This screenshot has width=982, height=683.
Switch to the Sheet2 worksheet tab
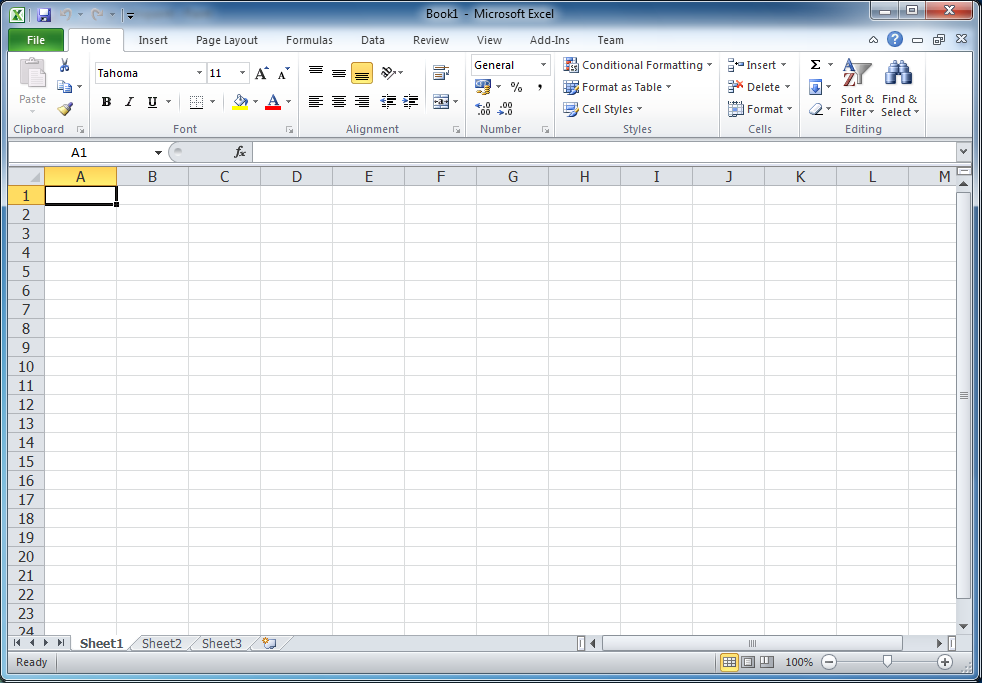(x=162, y=644)
